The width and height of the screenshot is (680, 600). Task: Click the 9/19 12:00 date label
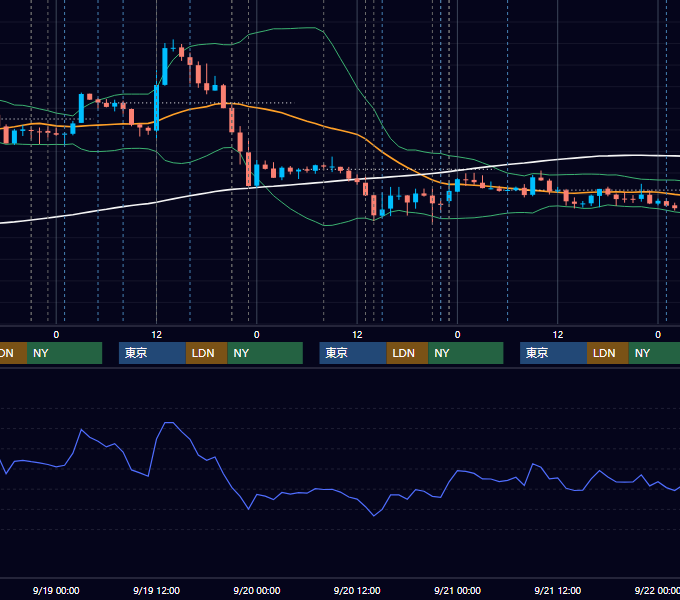pyautogui.click(x=156, y=590)
